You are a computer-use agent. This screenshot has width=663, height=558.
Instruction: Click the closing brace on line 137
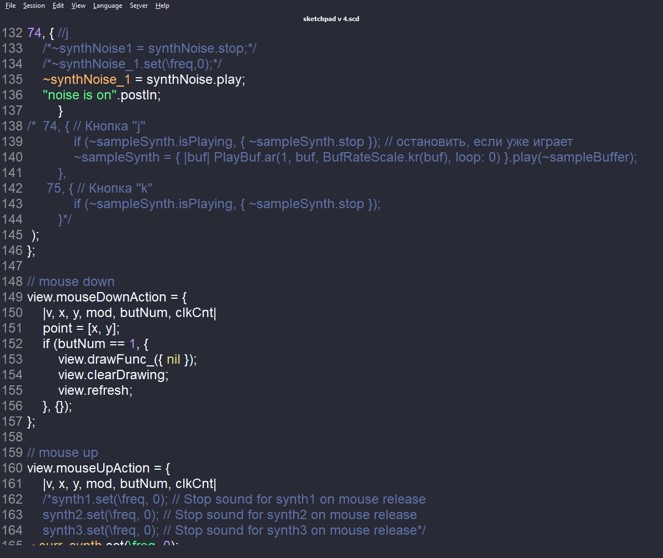point(60,111)
